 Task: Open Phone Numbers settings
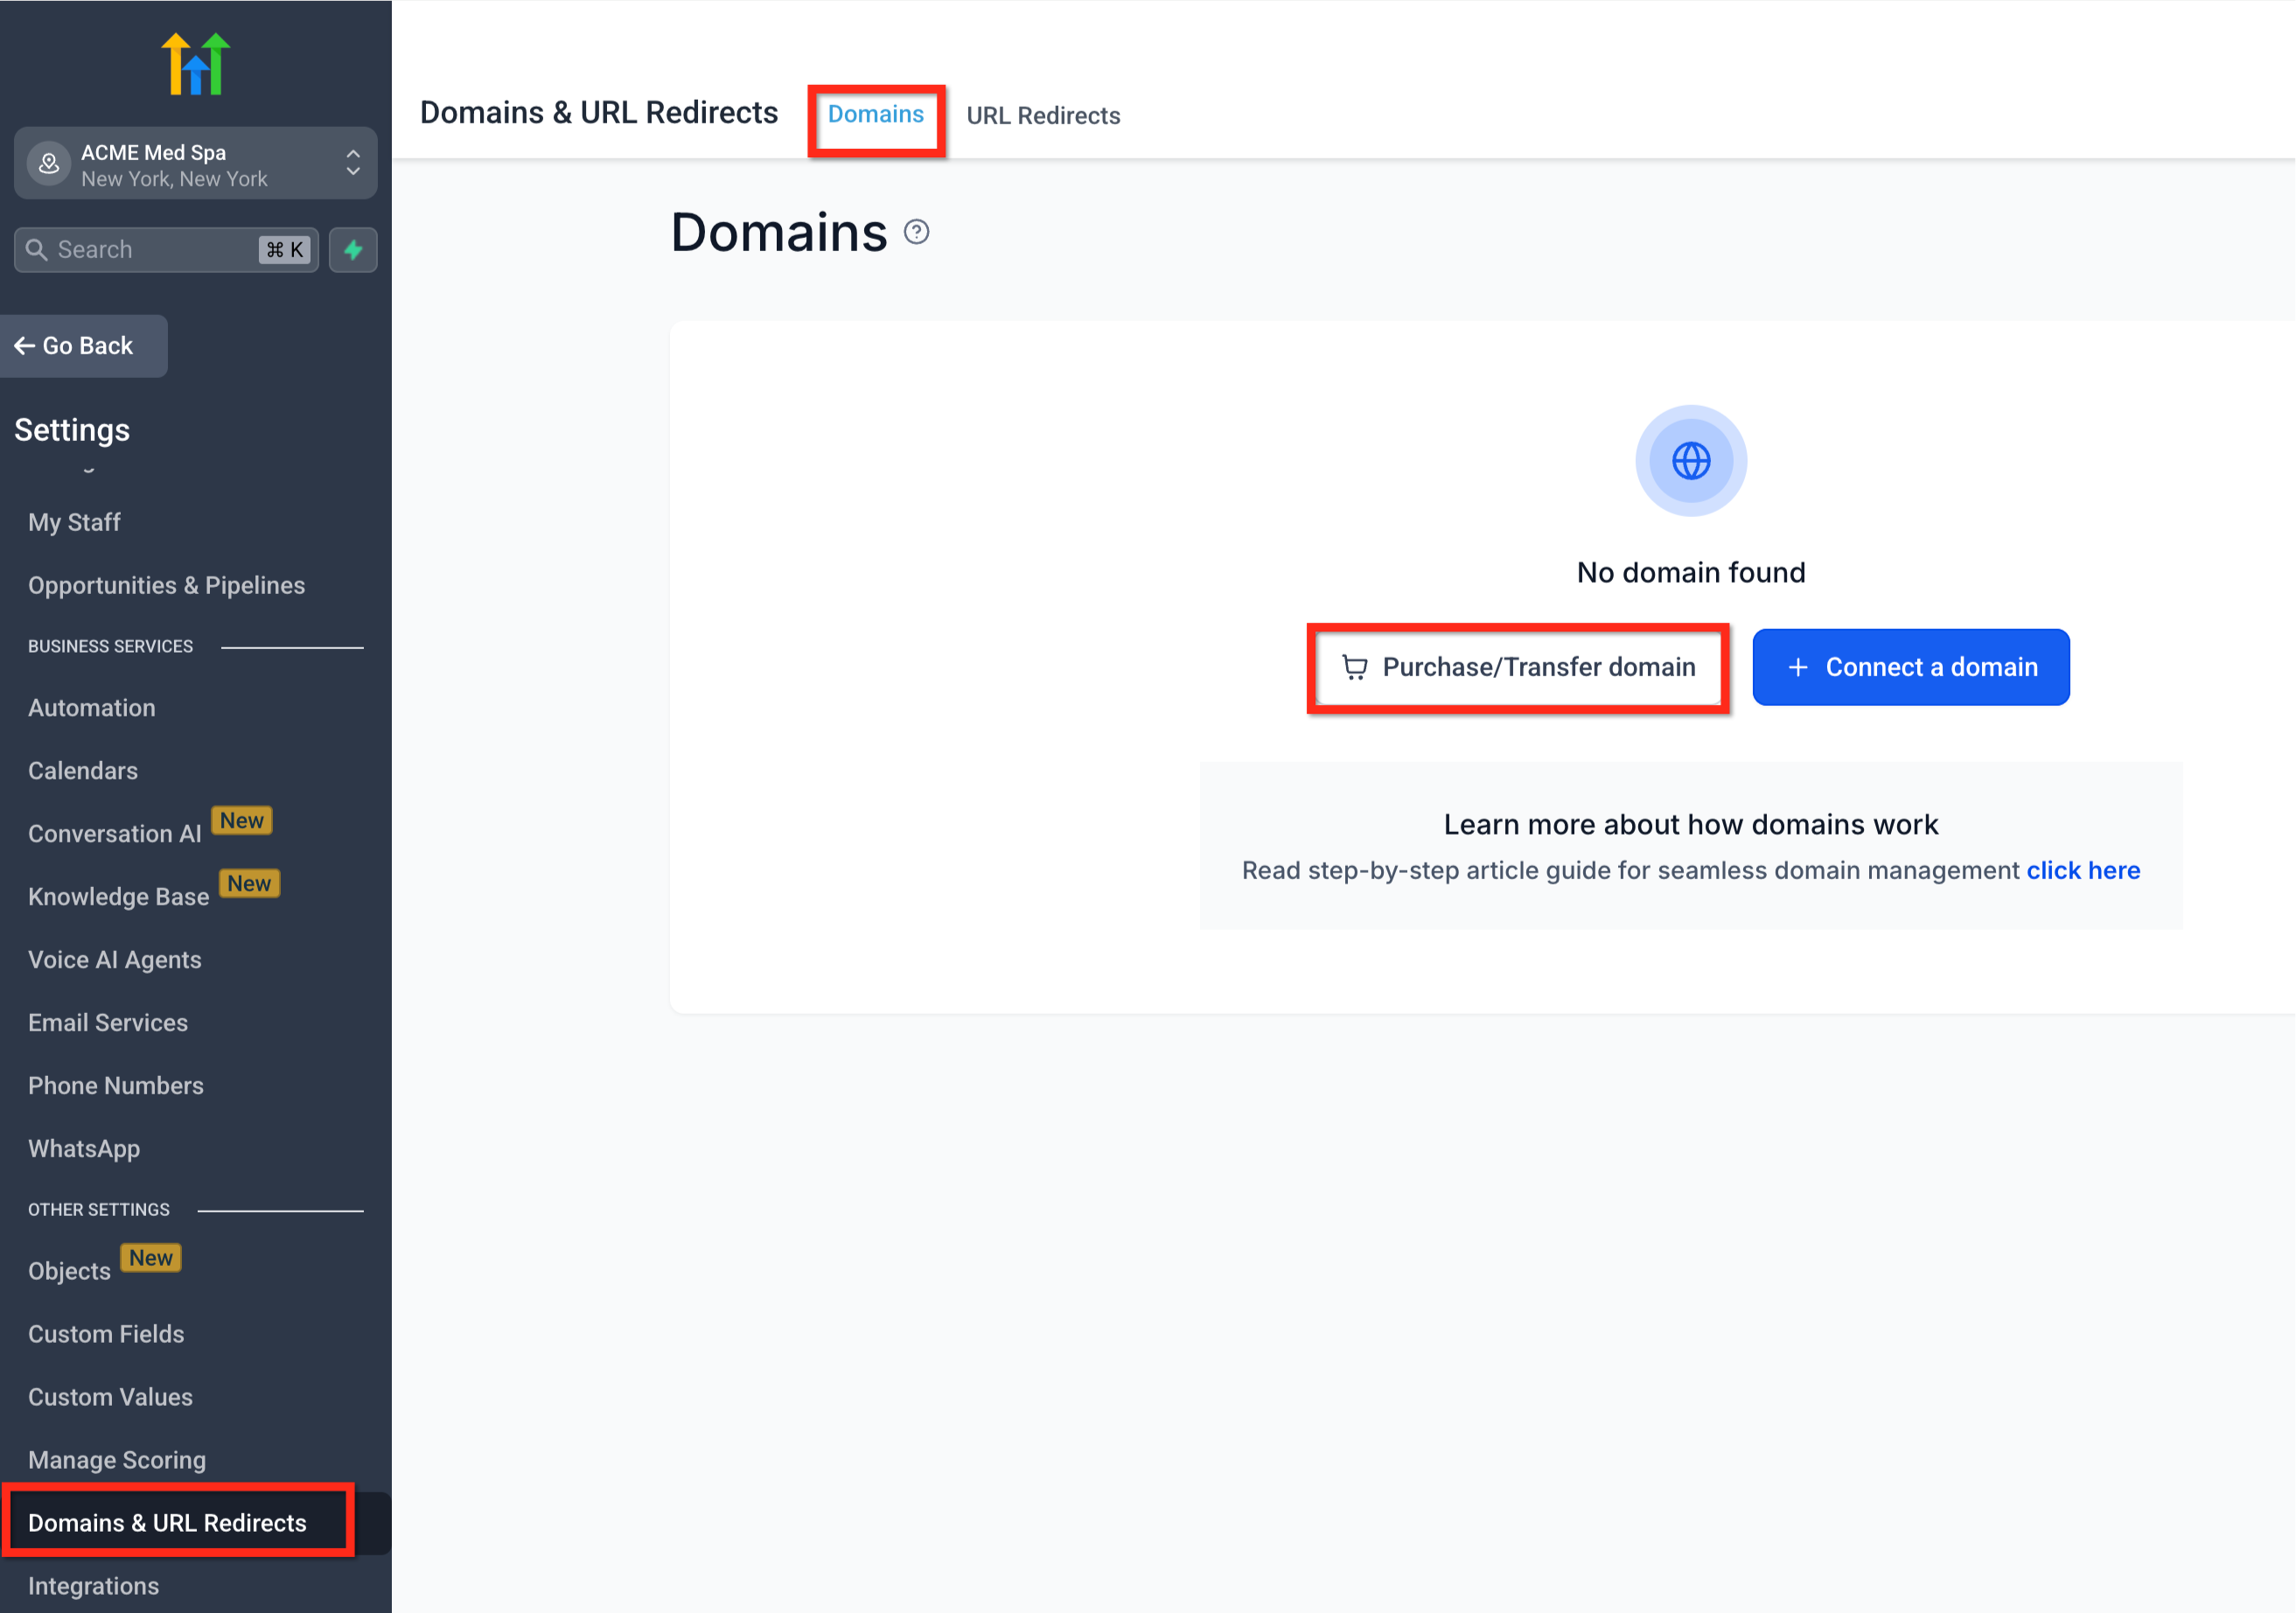(x=116, y=1086)
